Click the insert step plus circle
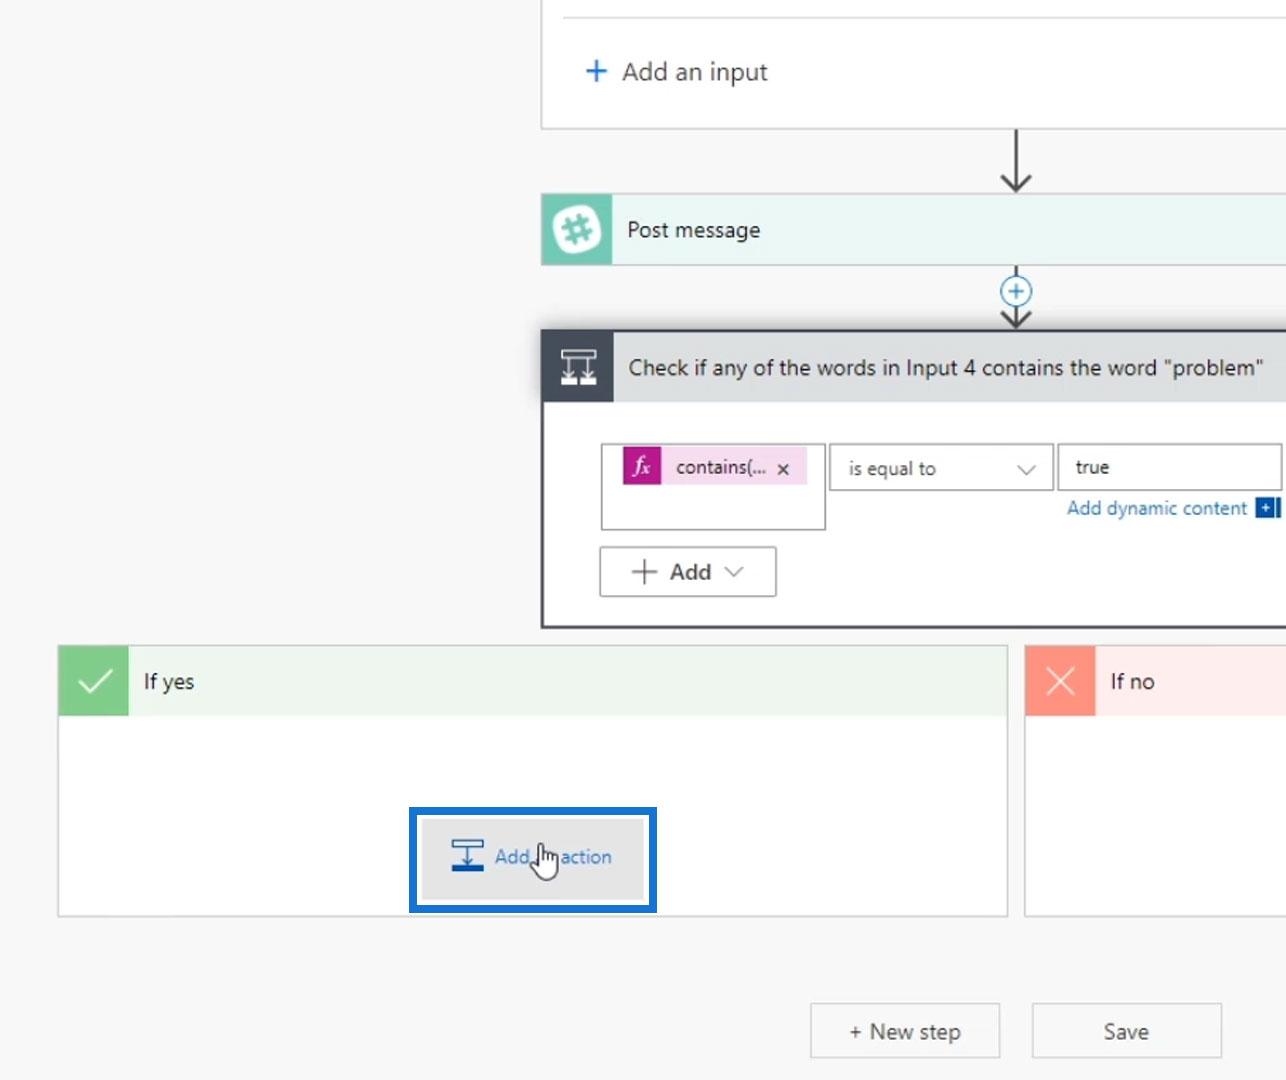Image resolution: width=1286 pixels, height=1080 pixels. point(1016,291)
